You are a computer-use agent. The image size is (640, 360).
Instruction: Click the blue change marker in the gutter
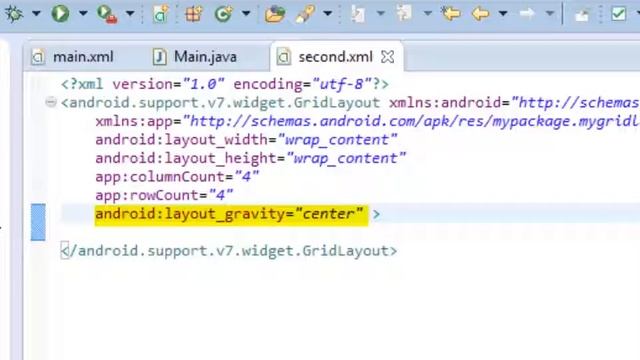click(38, 222)
